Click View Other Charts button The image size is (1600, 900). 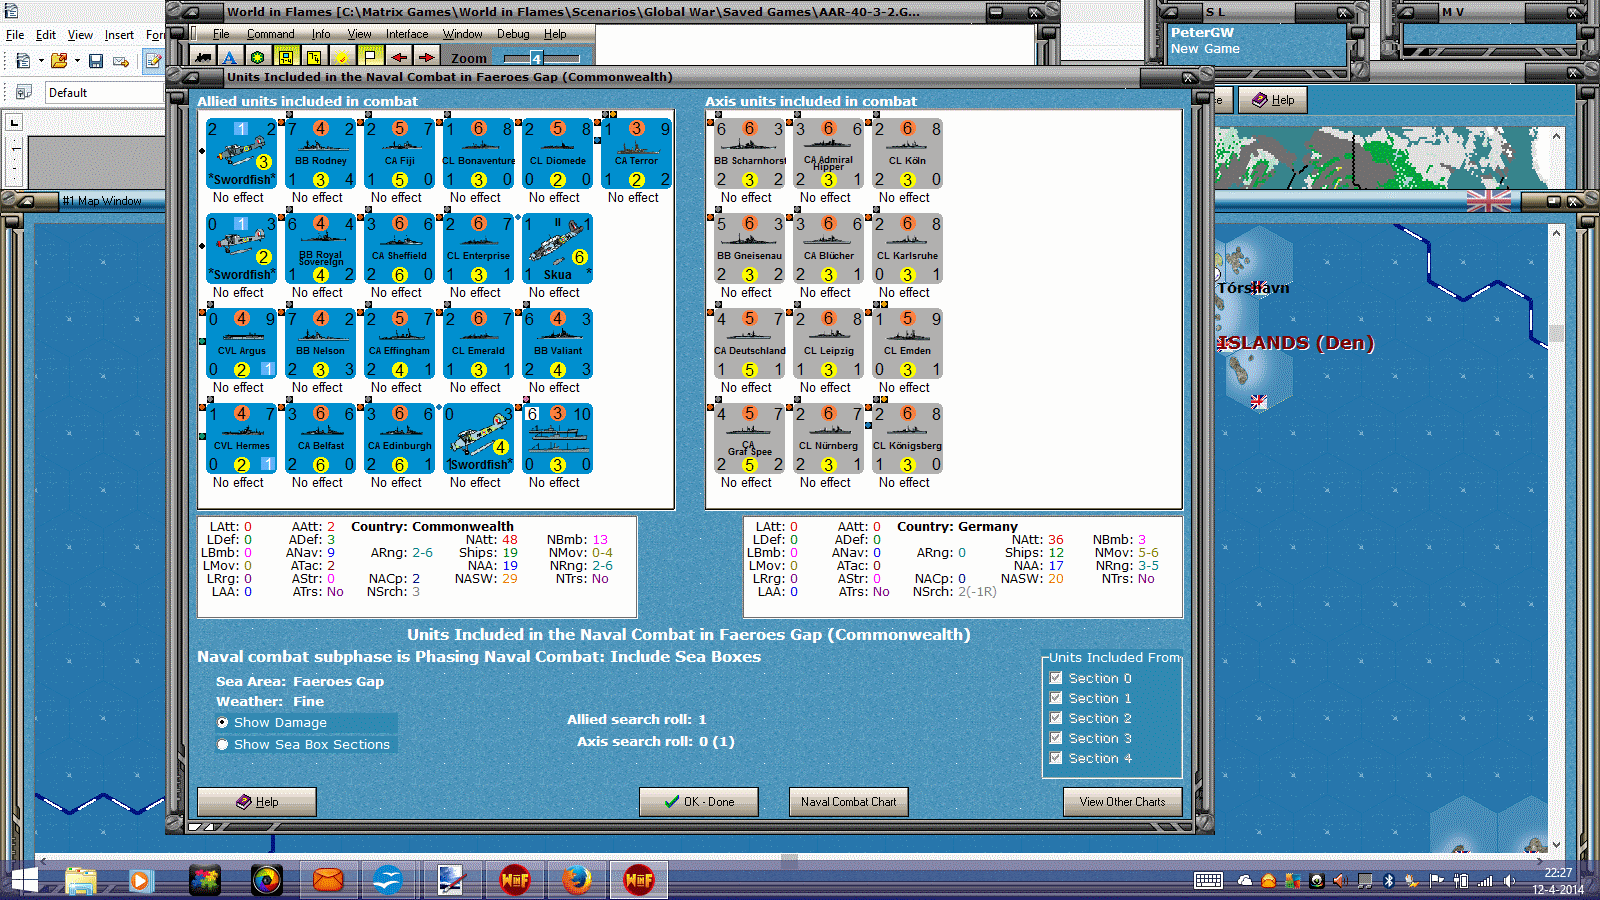click(x=1122, y=802)
